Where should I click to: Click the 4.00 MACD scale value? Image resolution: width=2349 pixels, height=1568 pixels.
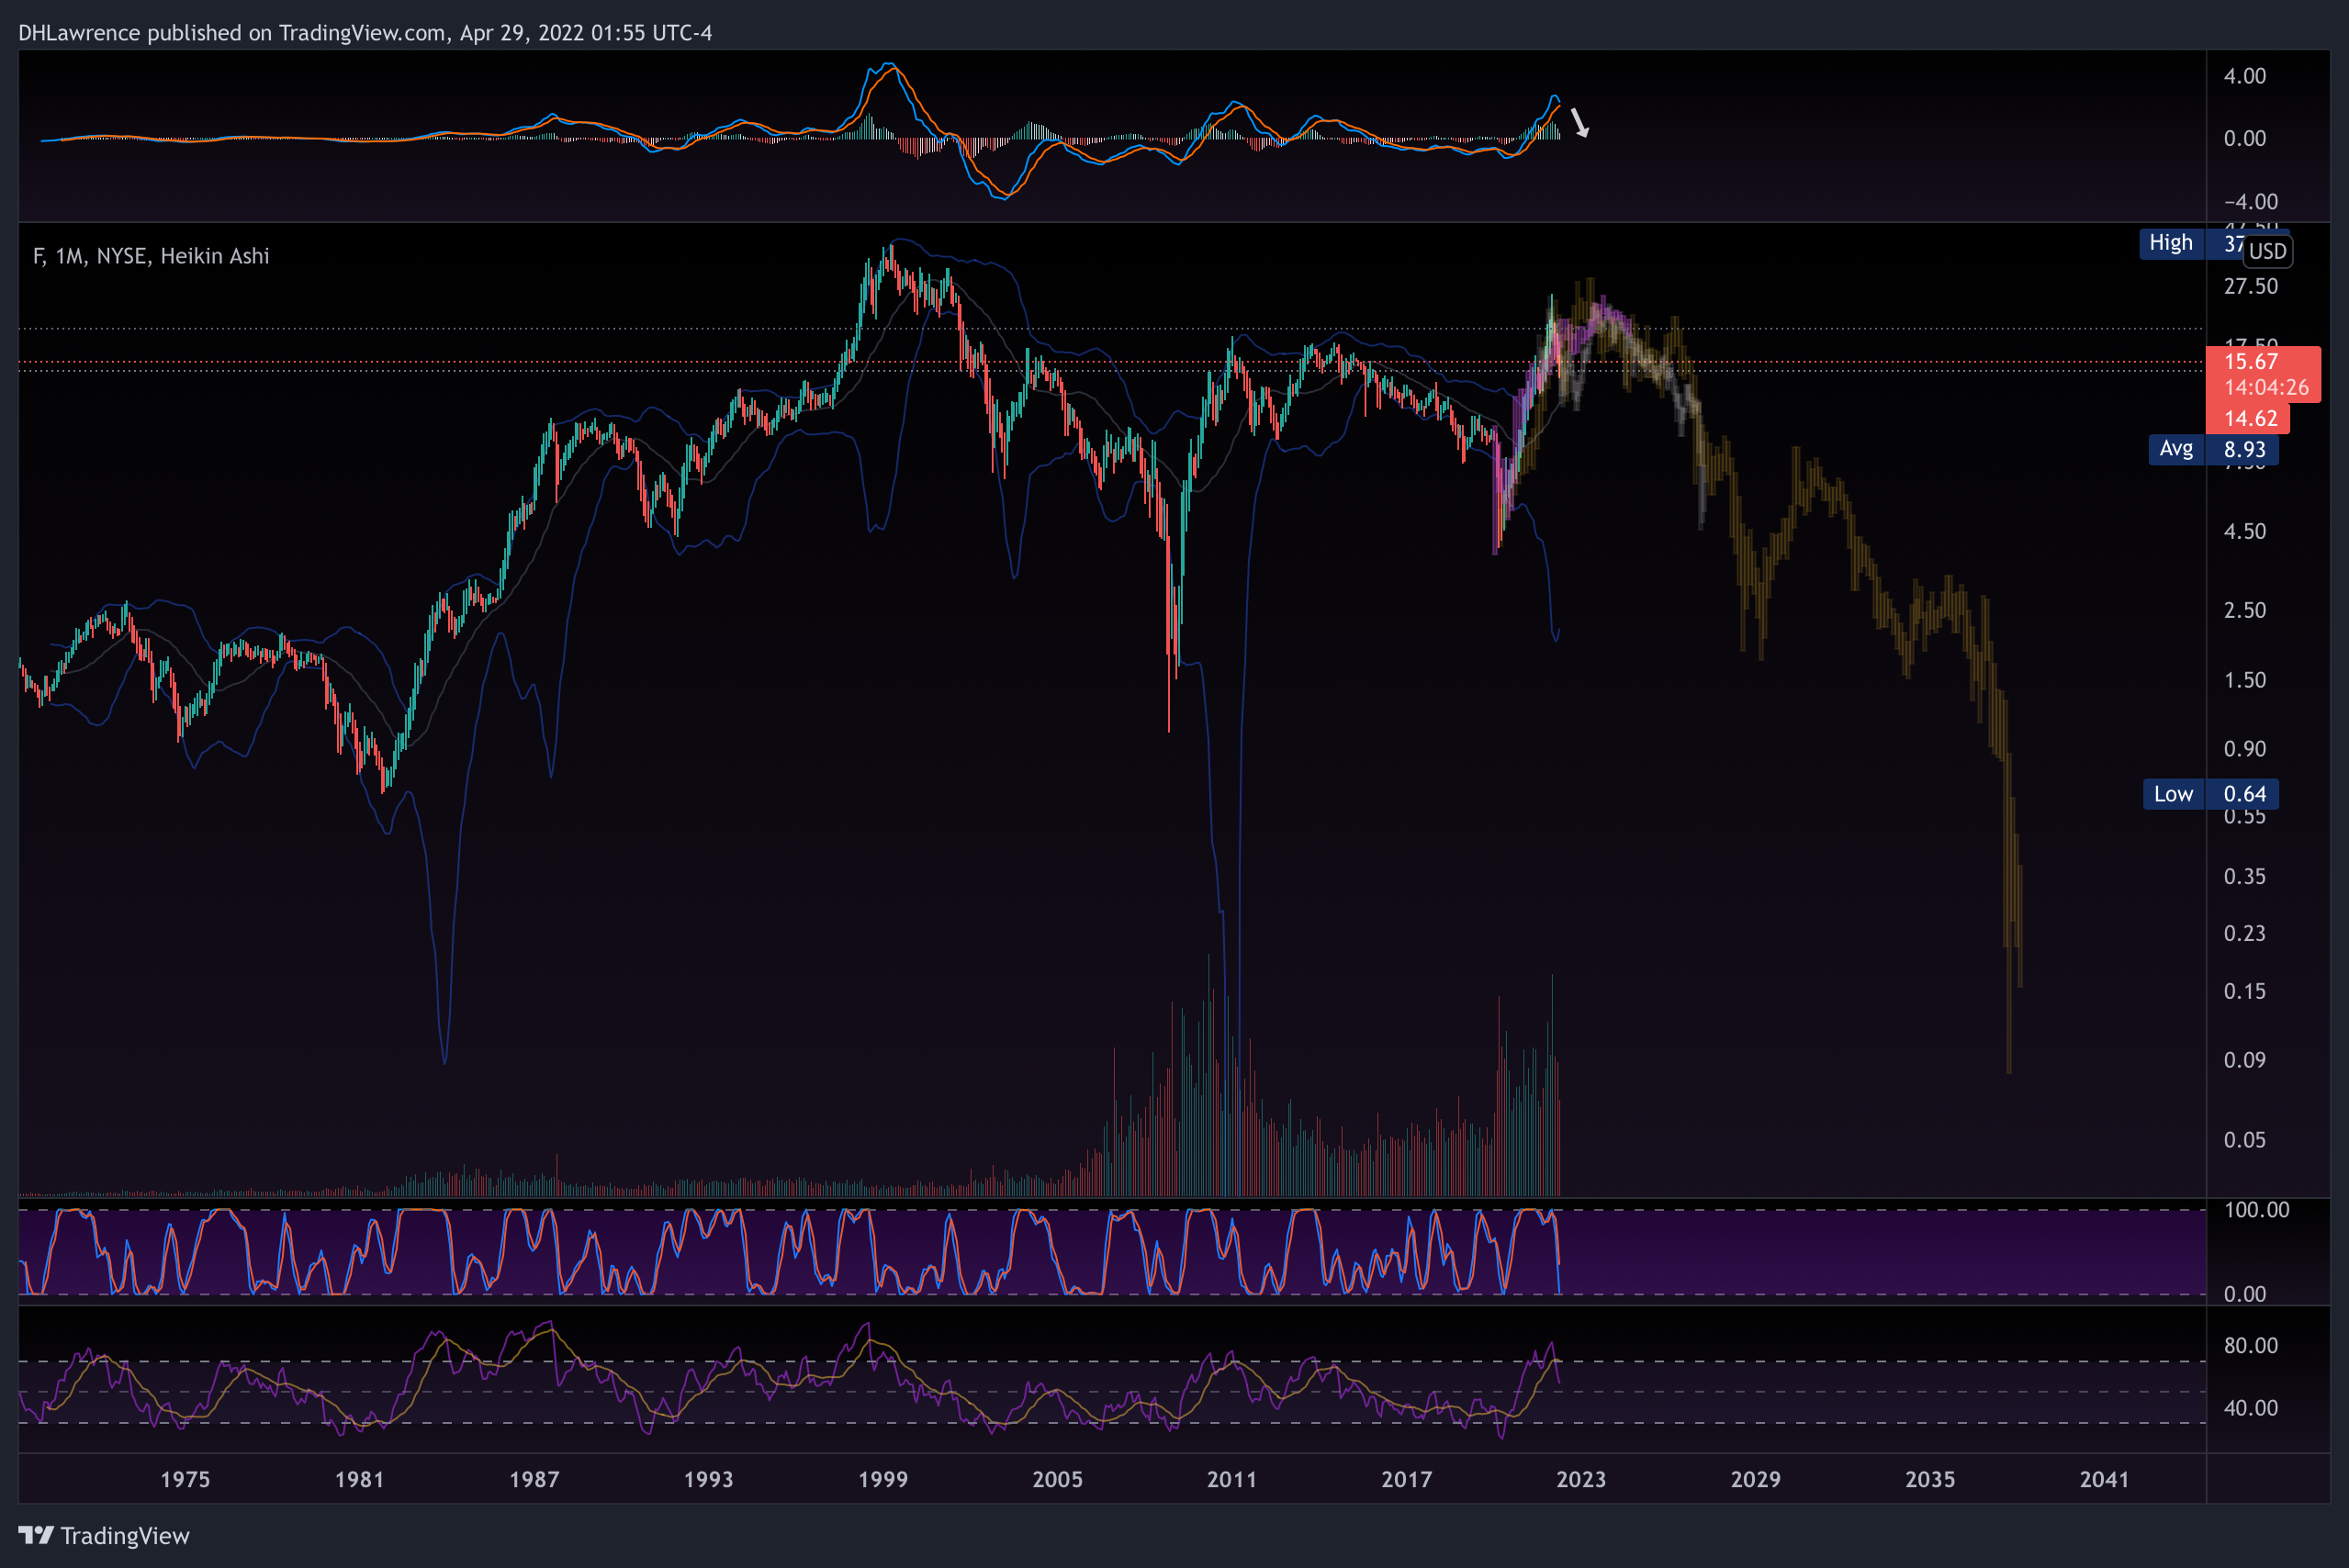[2244, 76]
